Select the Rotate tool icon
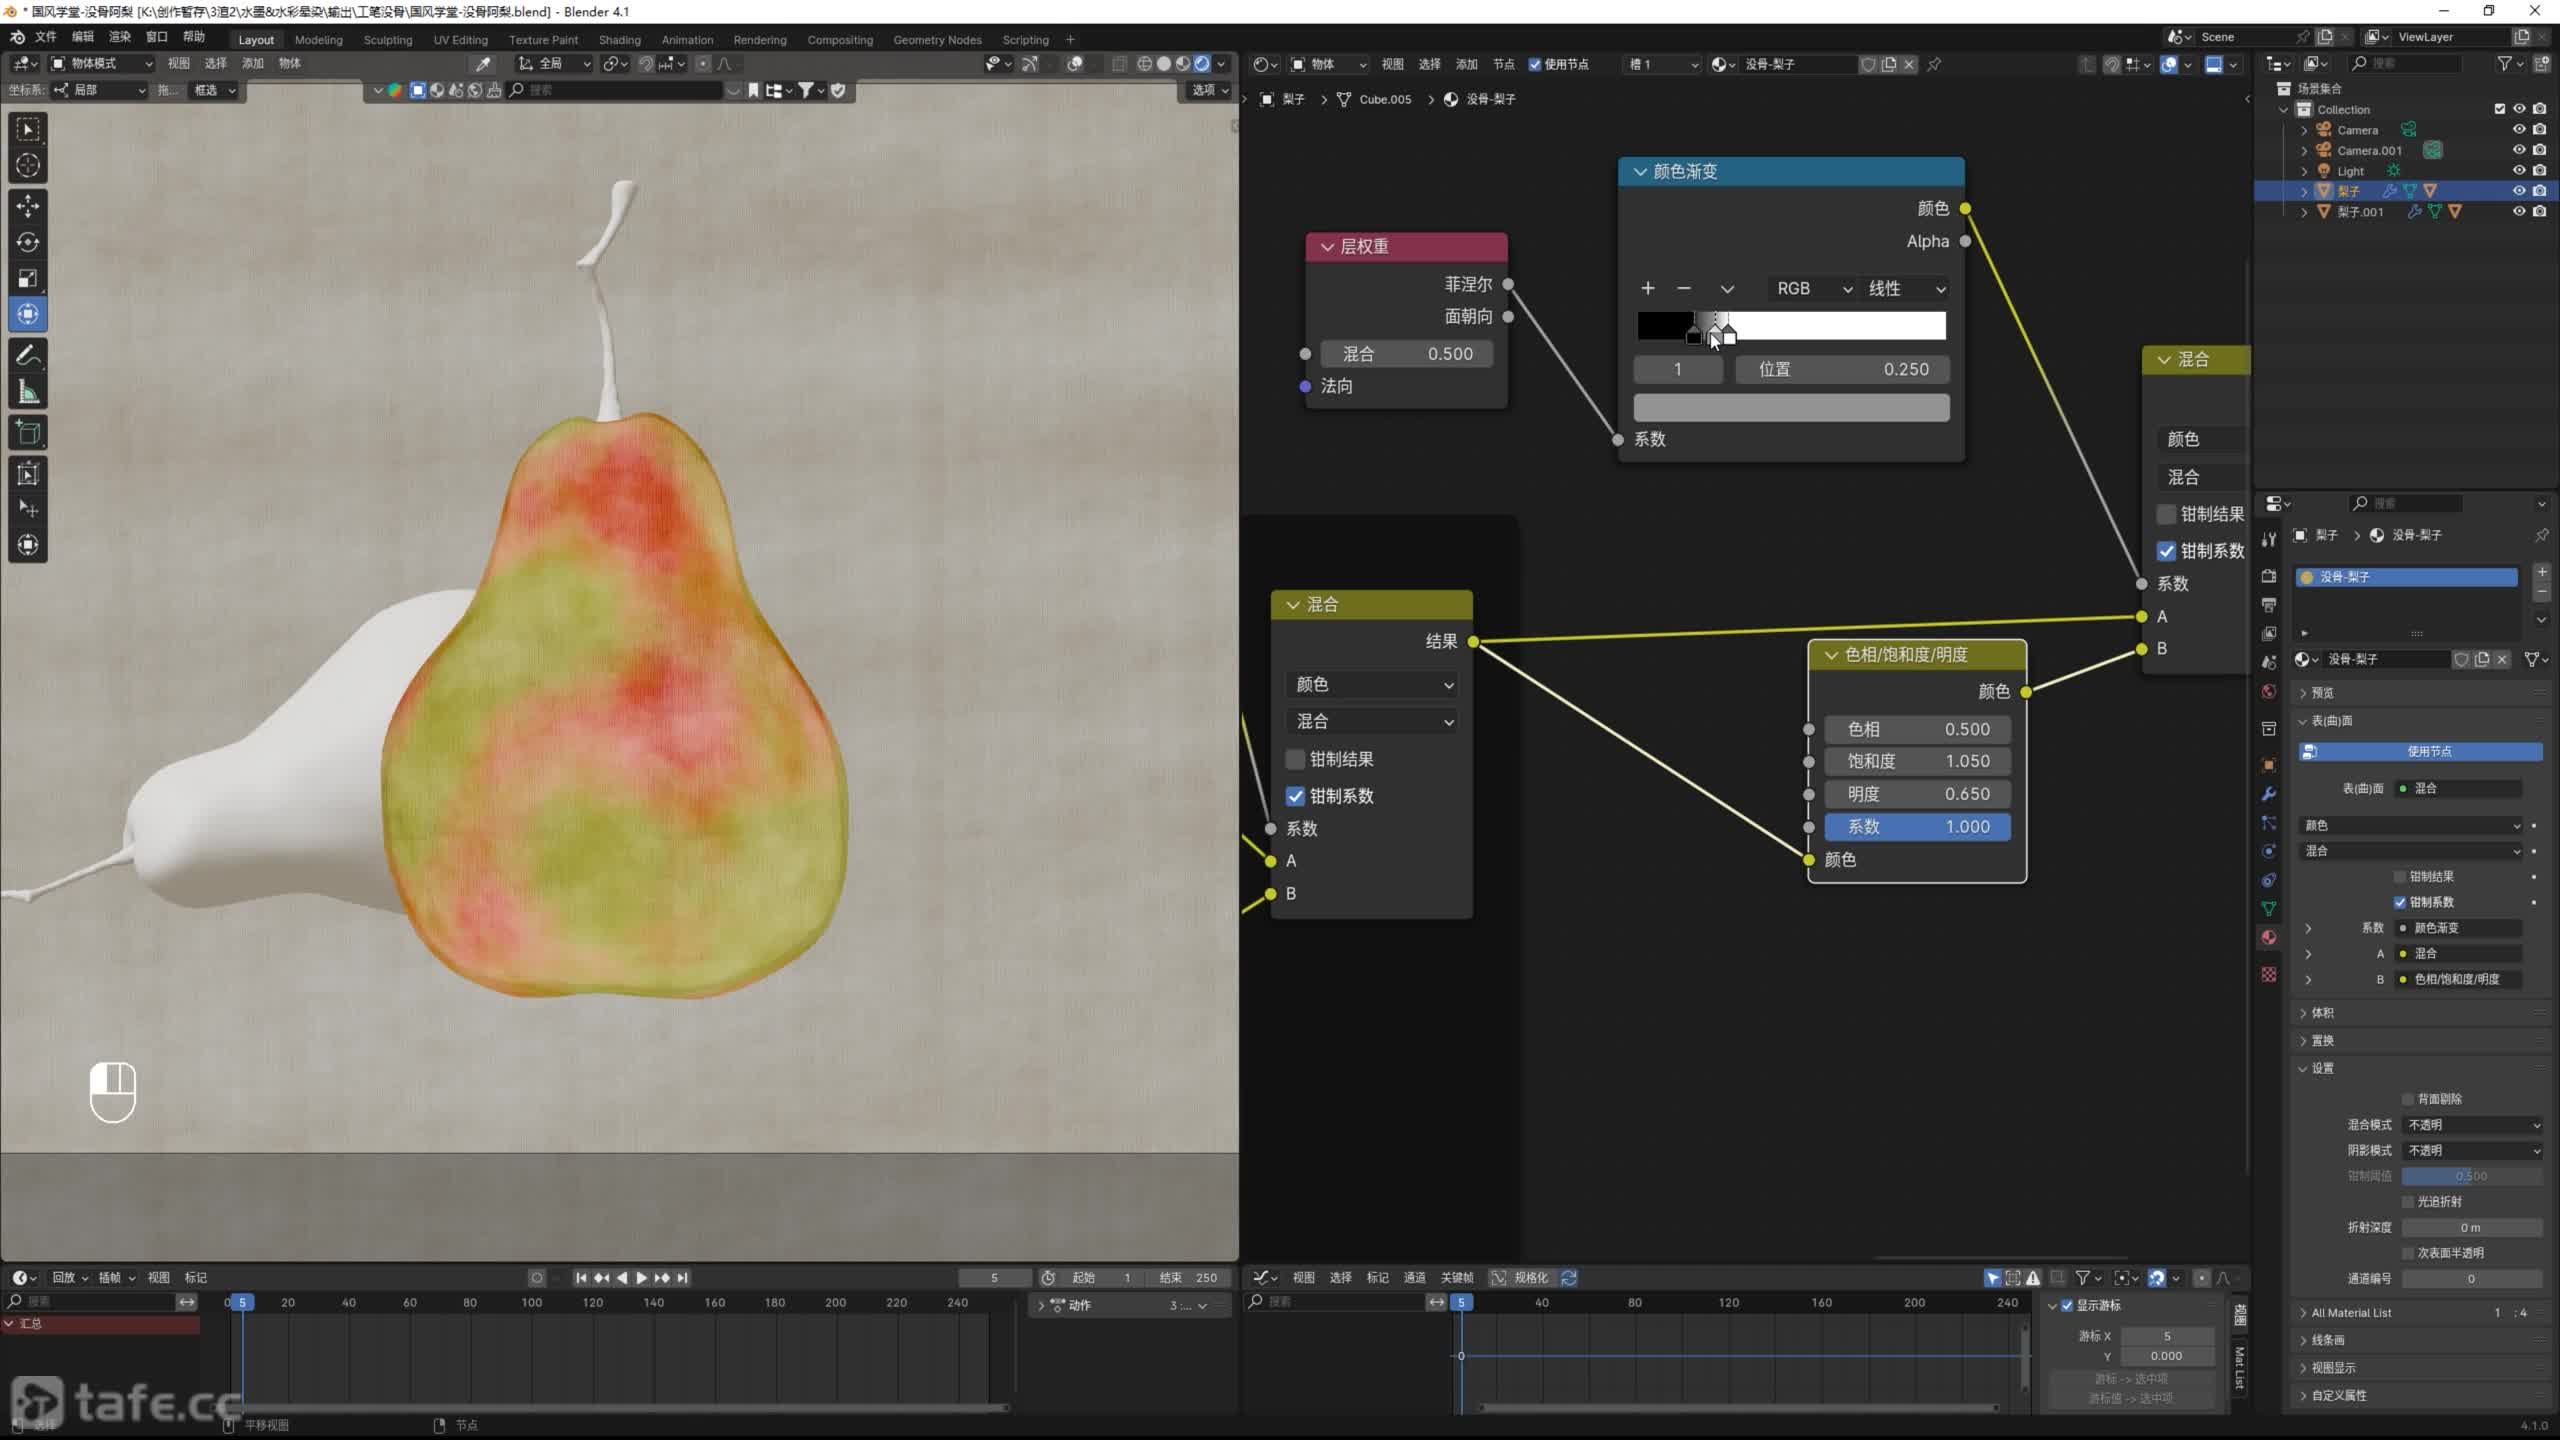 28,242
